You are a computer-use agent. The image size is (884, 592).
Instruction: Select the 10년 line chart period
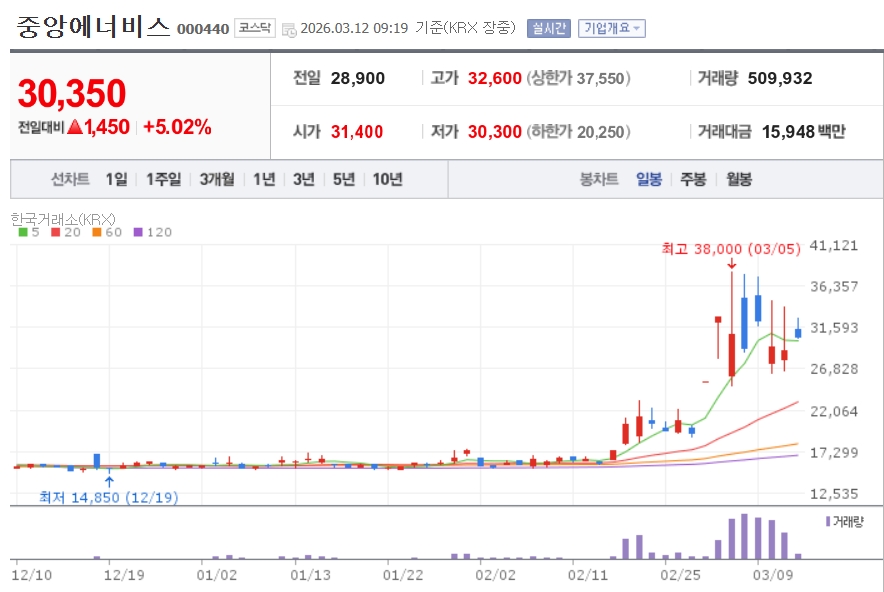coord(388,179)
